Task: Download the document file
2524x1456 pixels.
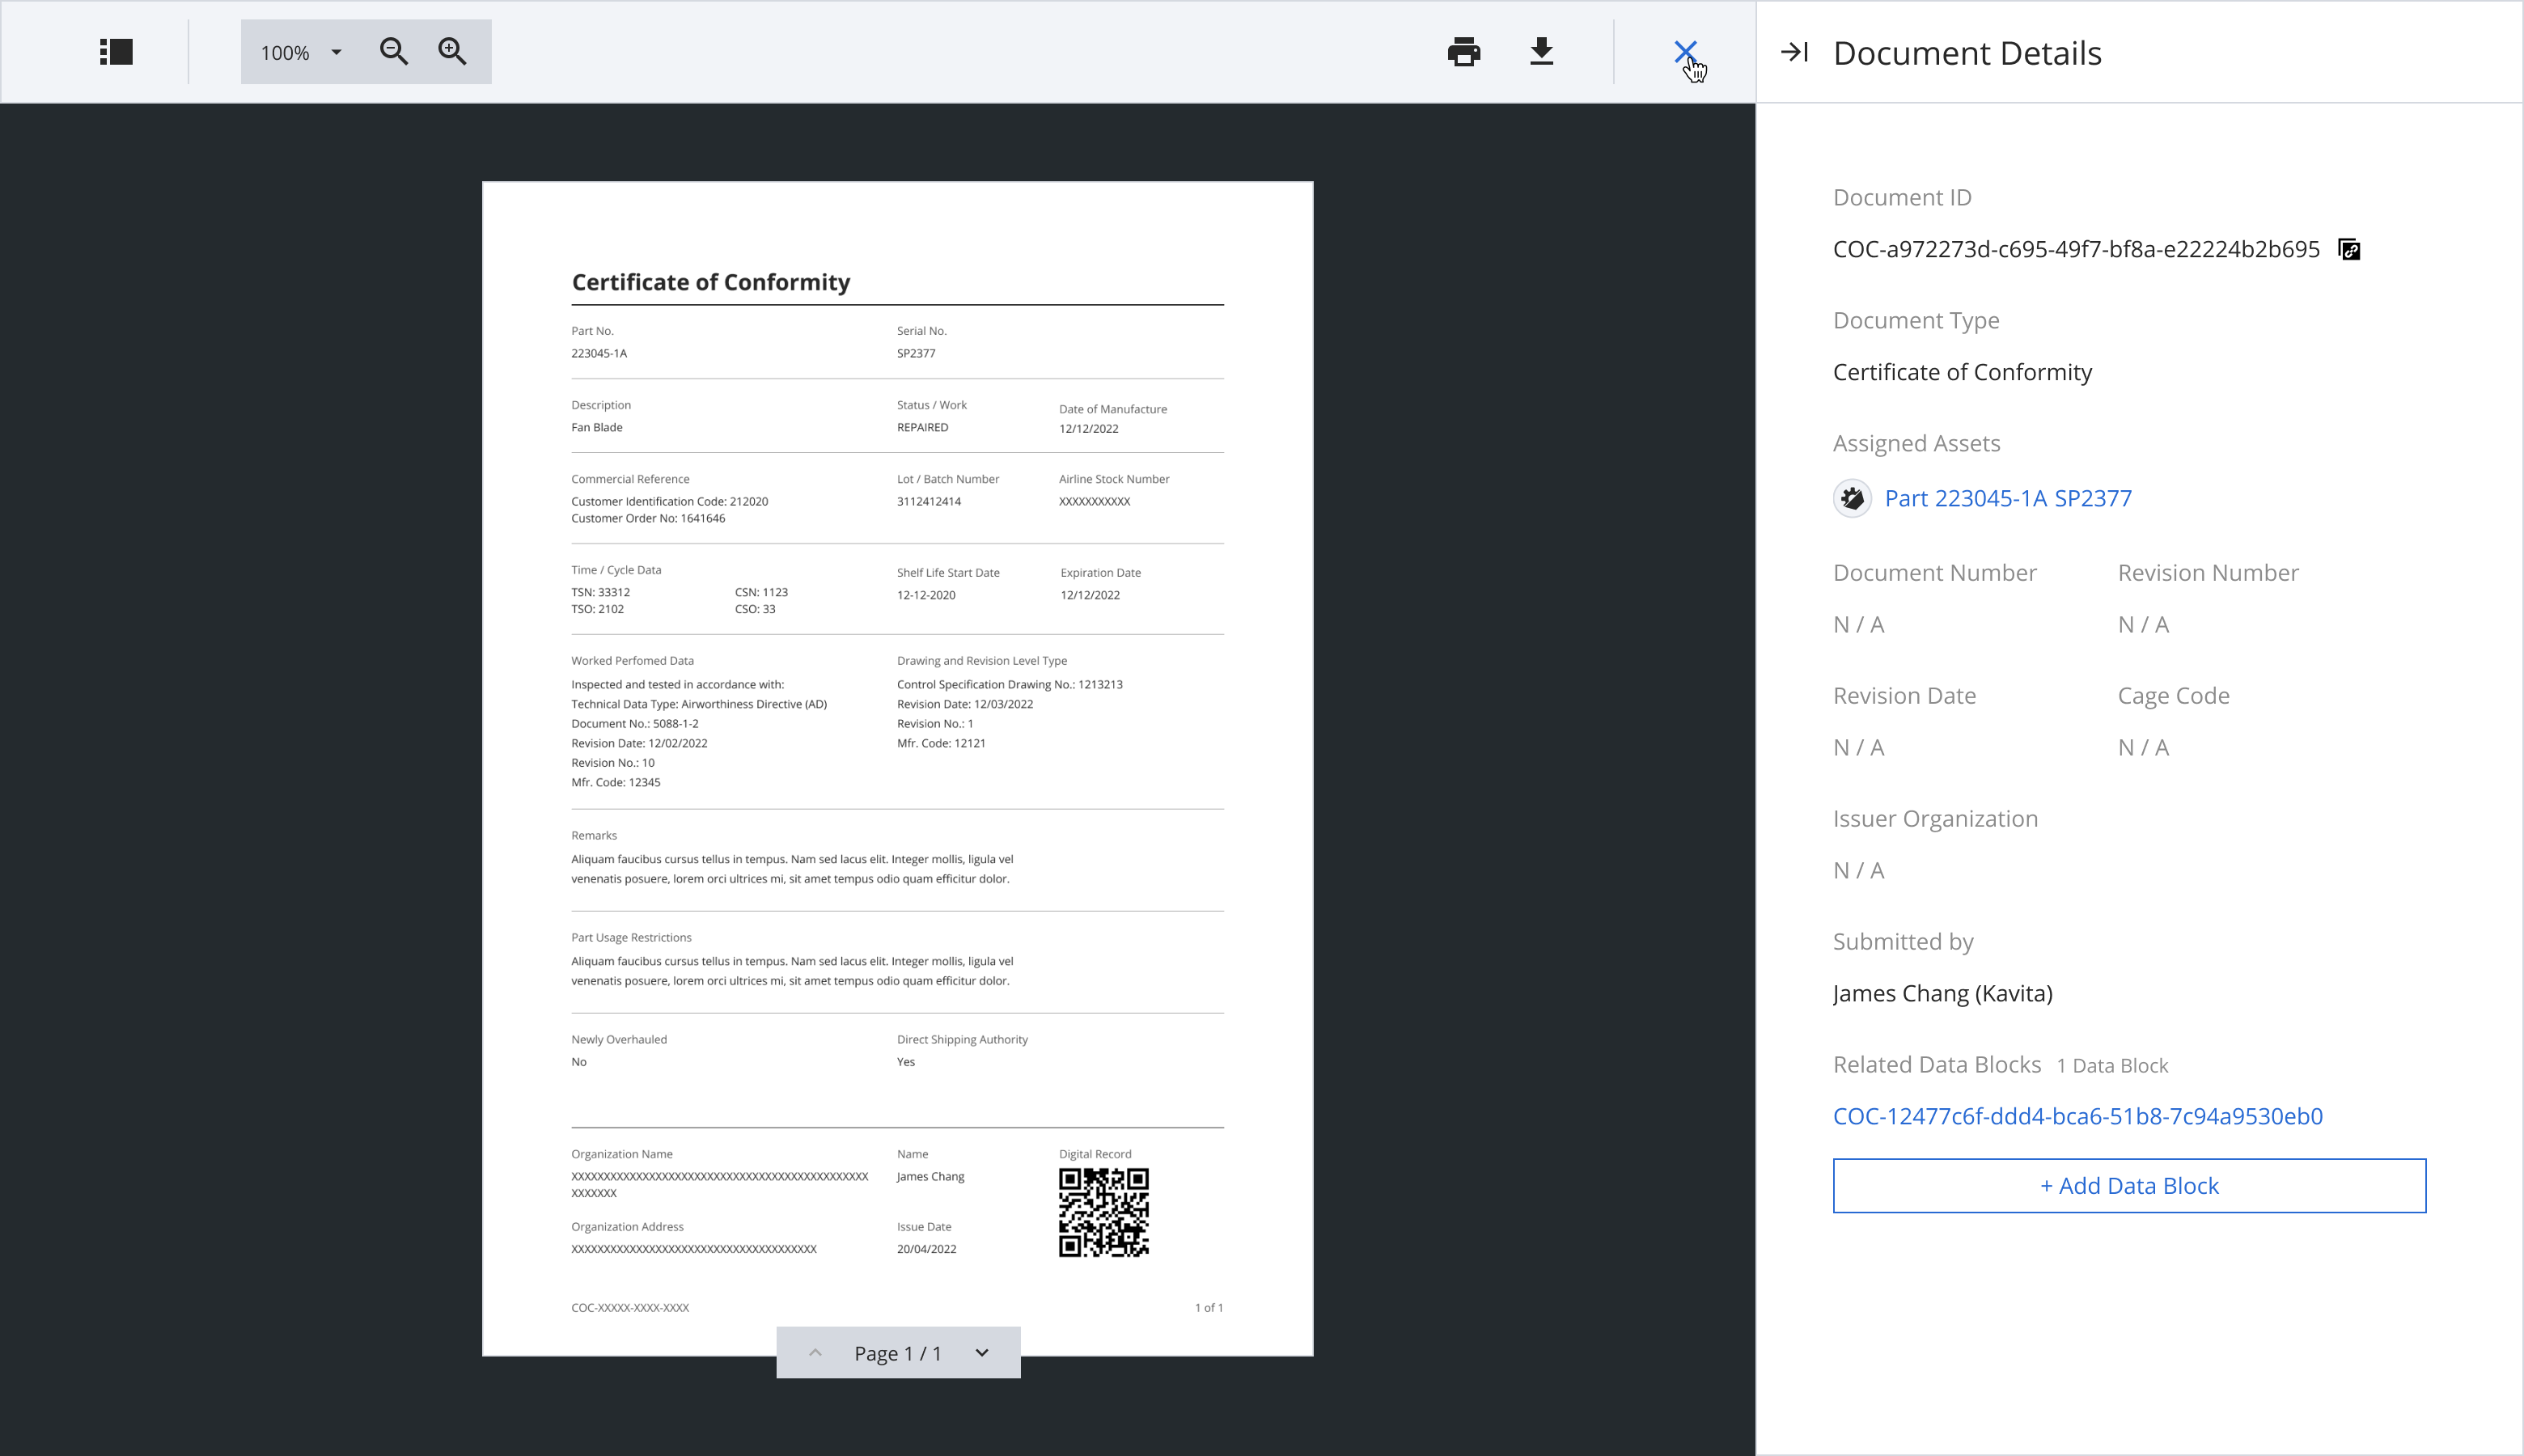Action: coord(1542,52)
